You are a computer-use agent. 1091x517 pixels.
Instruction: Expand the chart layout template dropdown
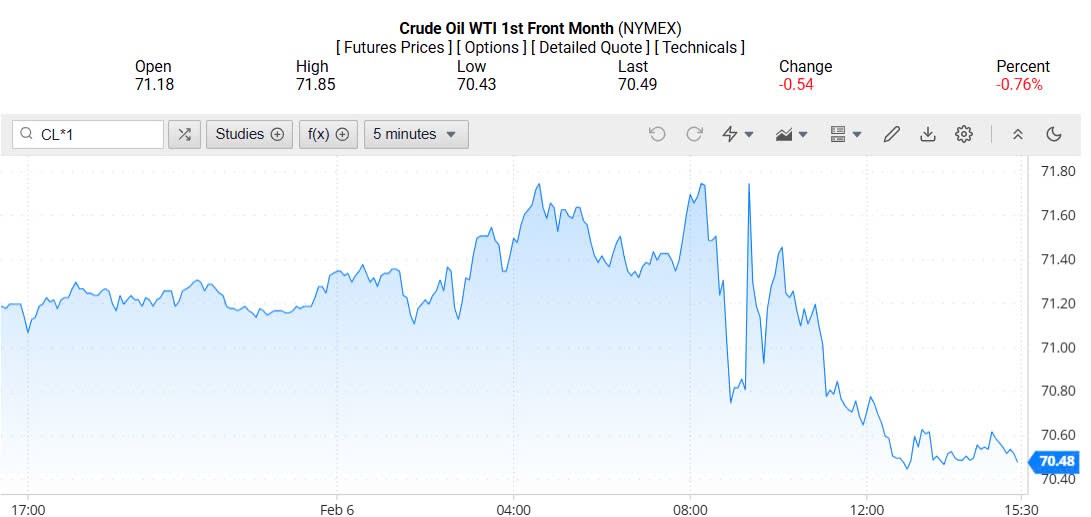coord(846,134)
